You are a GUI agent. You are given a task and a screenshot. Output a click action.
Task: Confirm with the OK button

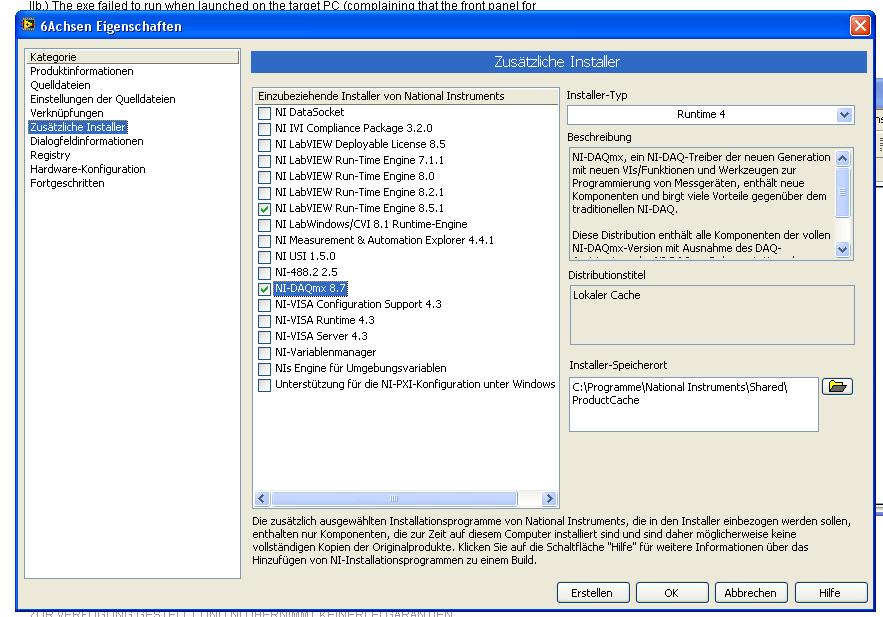click(x=671, y=593)
